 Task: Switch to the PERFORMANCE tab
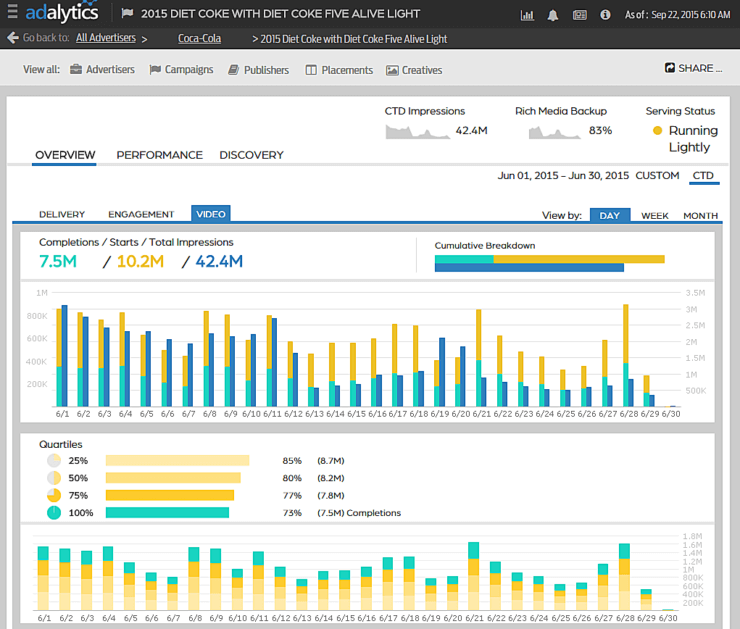point(160,155)
